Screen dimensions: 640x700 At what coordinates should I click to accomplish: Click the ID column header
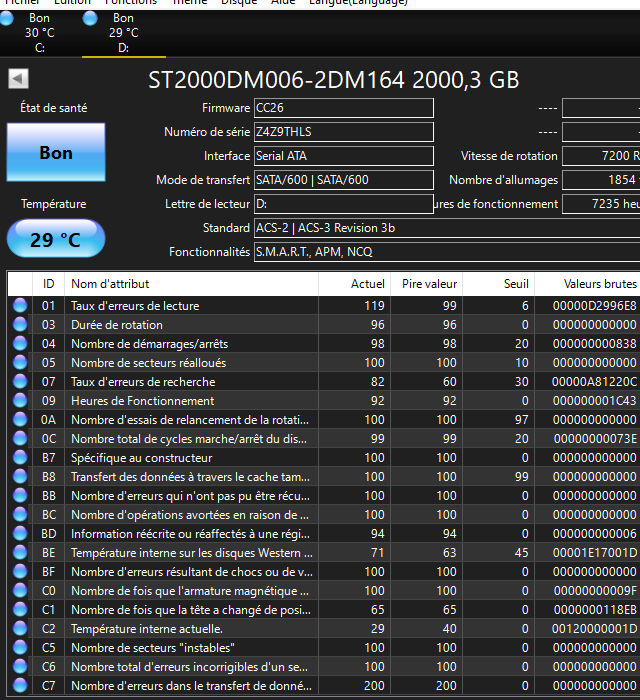49,284
